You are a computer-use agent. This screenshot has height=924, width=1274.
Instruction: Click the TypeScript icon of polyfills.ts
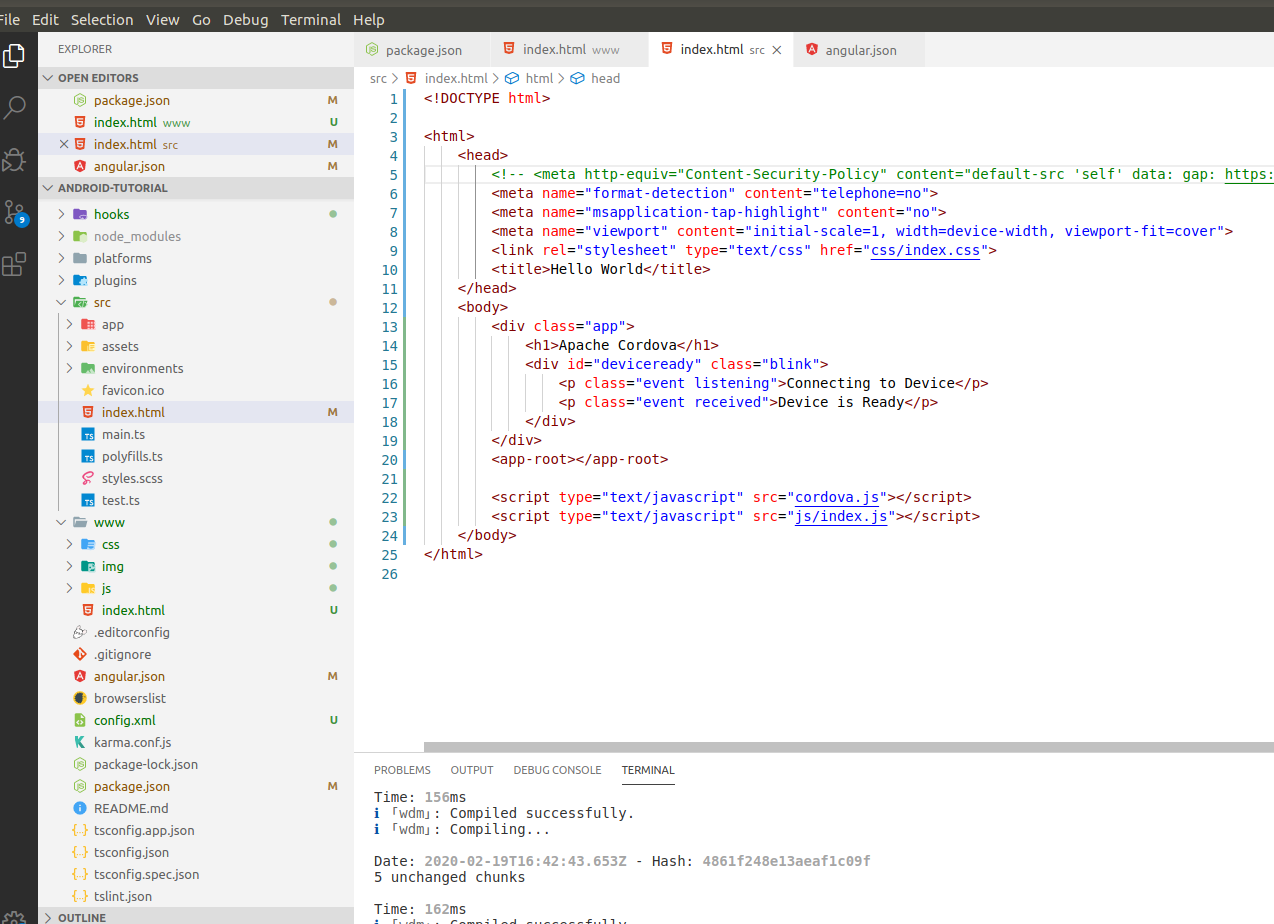point(87,456)
